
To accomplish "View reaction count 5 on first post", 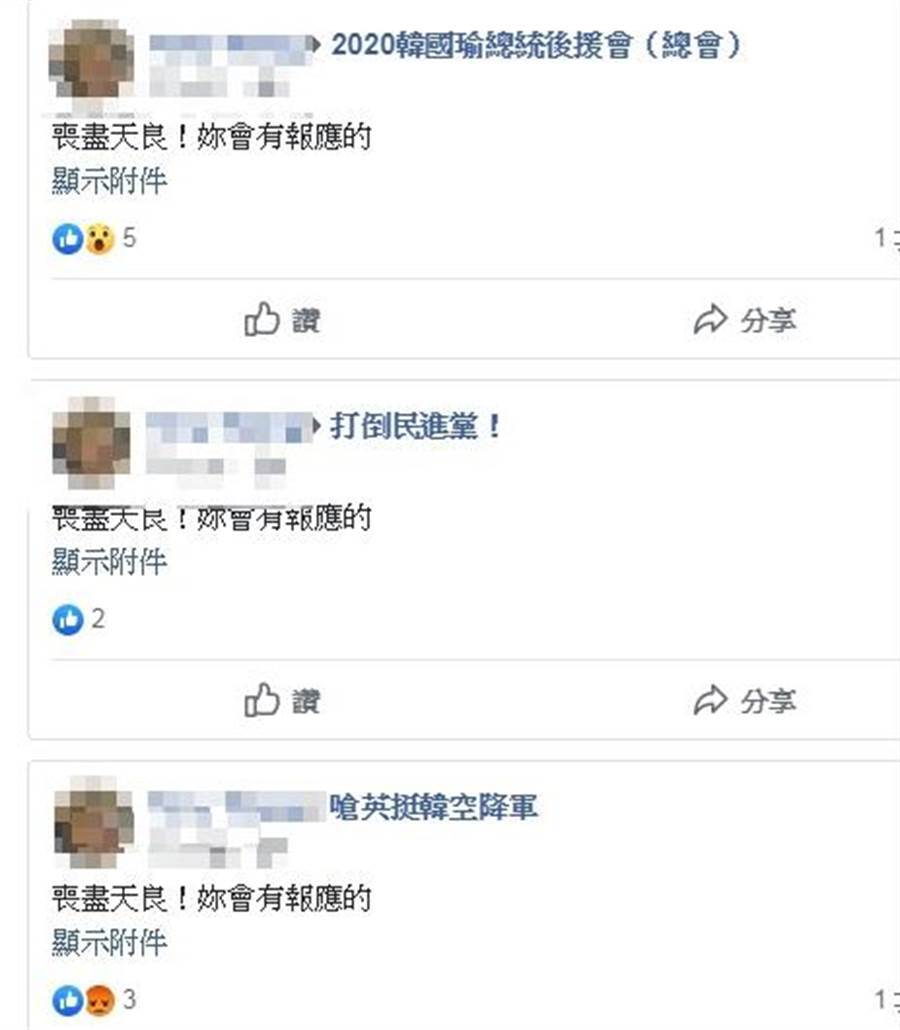I will coord(129,238).
